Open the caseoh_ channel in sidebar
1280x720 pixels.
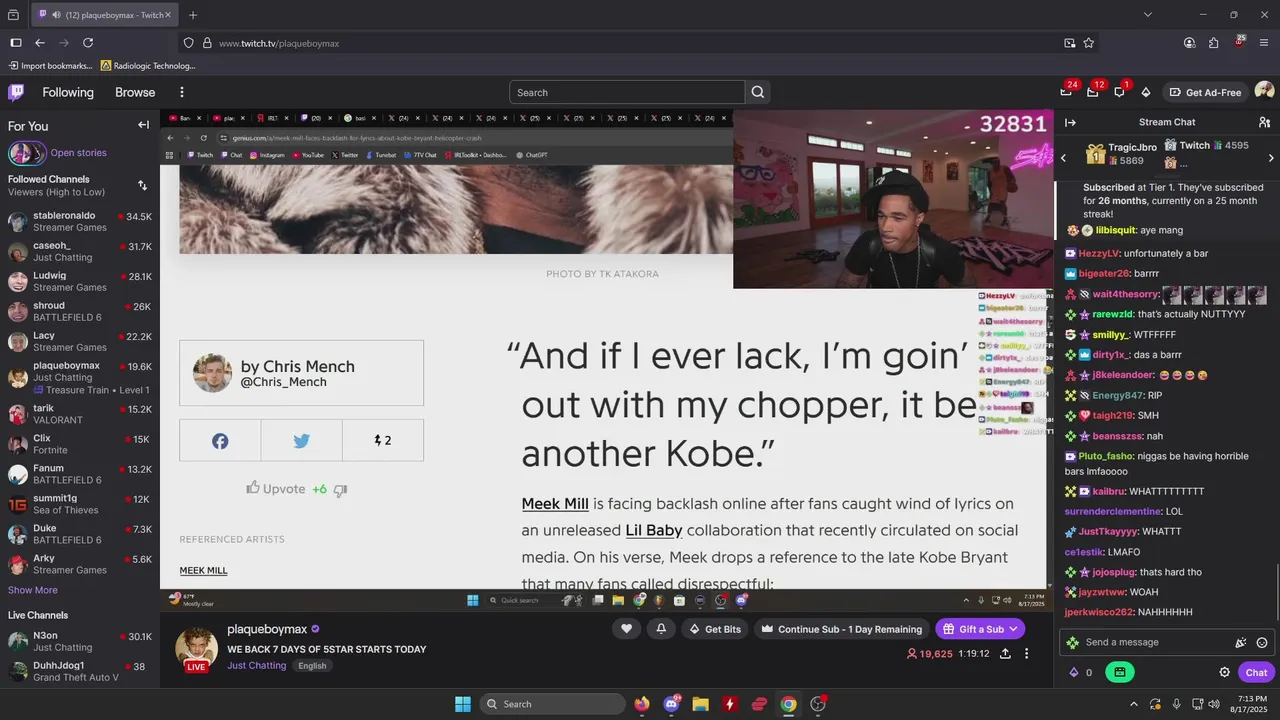point(80,251)
